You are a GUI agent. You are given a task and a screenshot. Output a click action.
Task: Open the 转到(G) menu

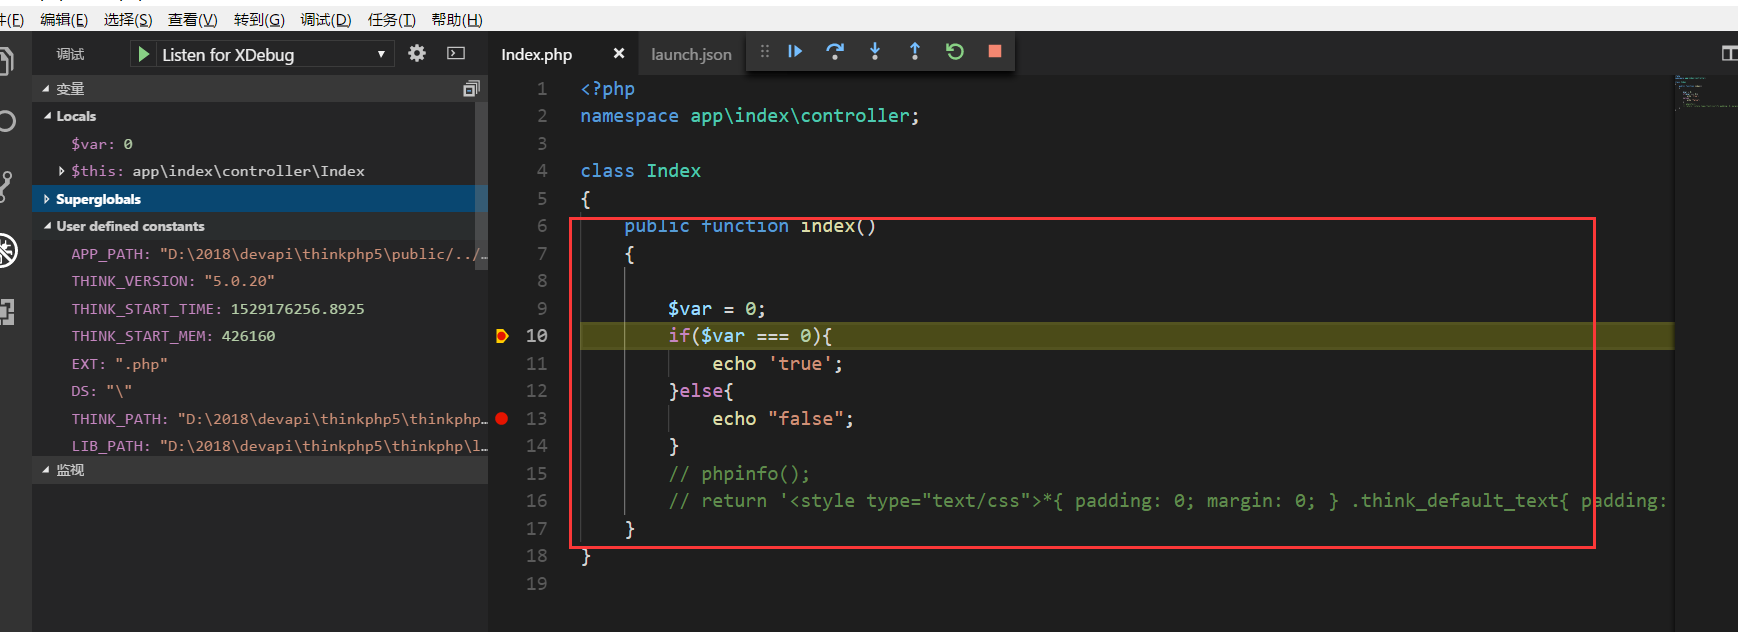[x=259, y=20]
